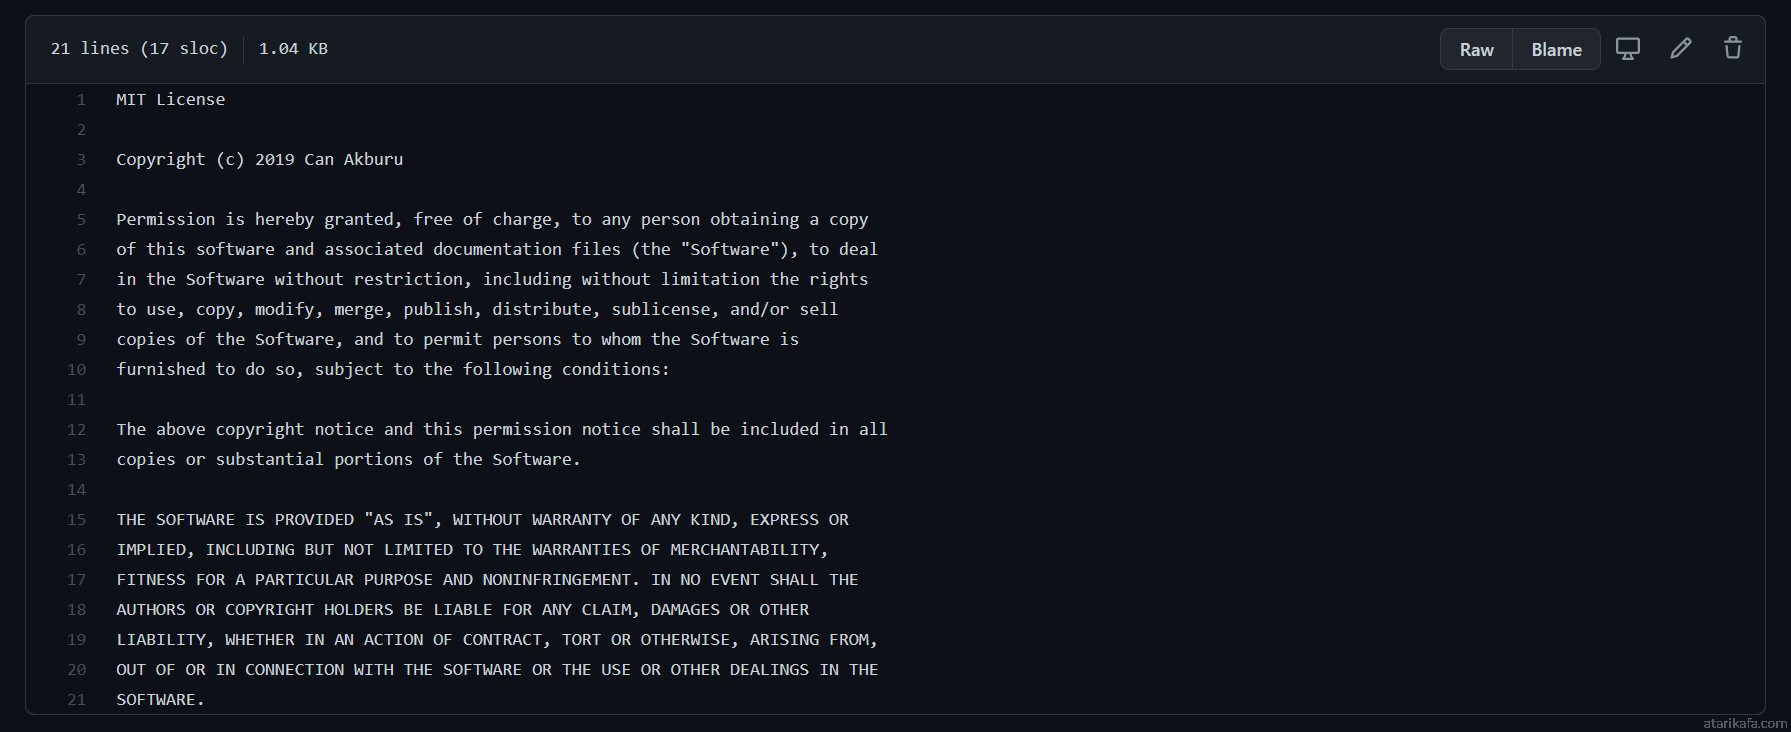Edit this file with pencil icon
The width and height of the screenshot is (1791, 732).
[x=1681, y=48]
